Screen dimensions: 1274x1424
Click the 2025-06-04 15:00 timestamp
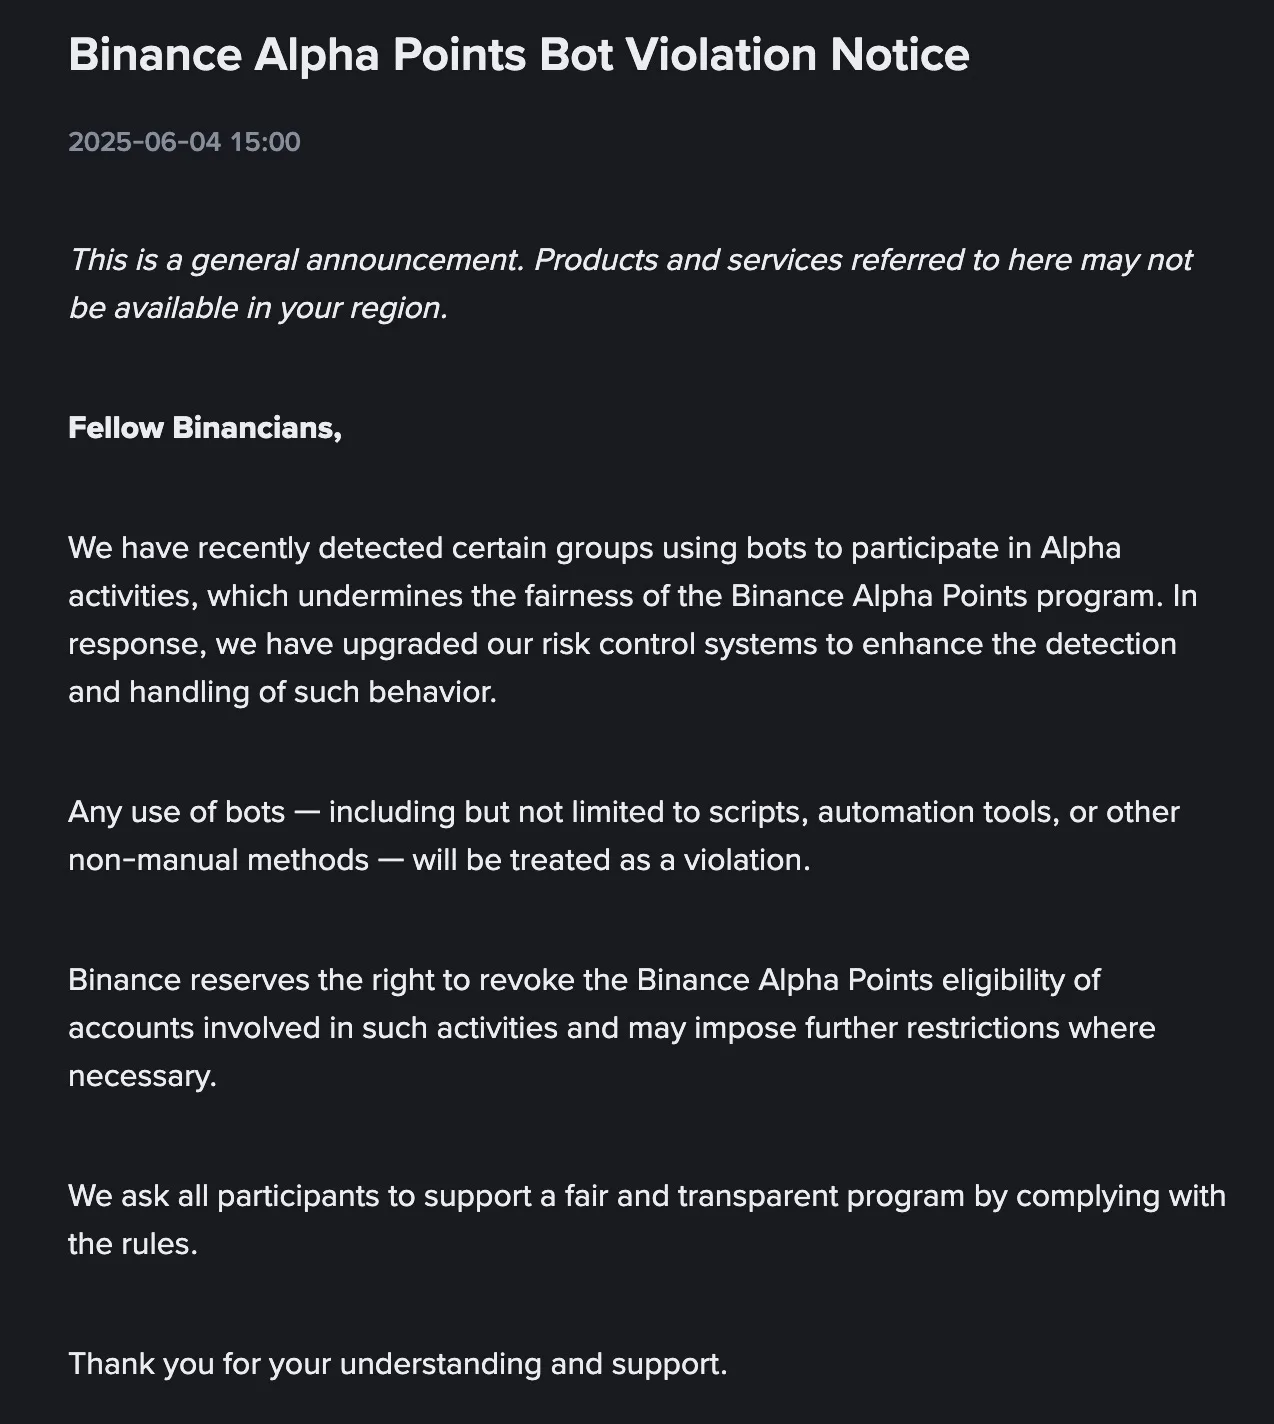tap(184, 142)
